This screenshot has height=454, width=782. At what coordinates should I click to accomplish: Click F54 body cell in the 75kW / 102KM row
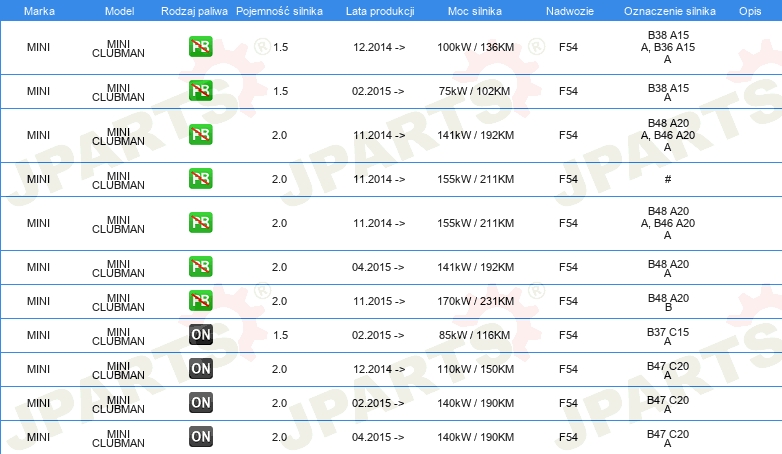coord(568,91)
